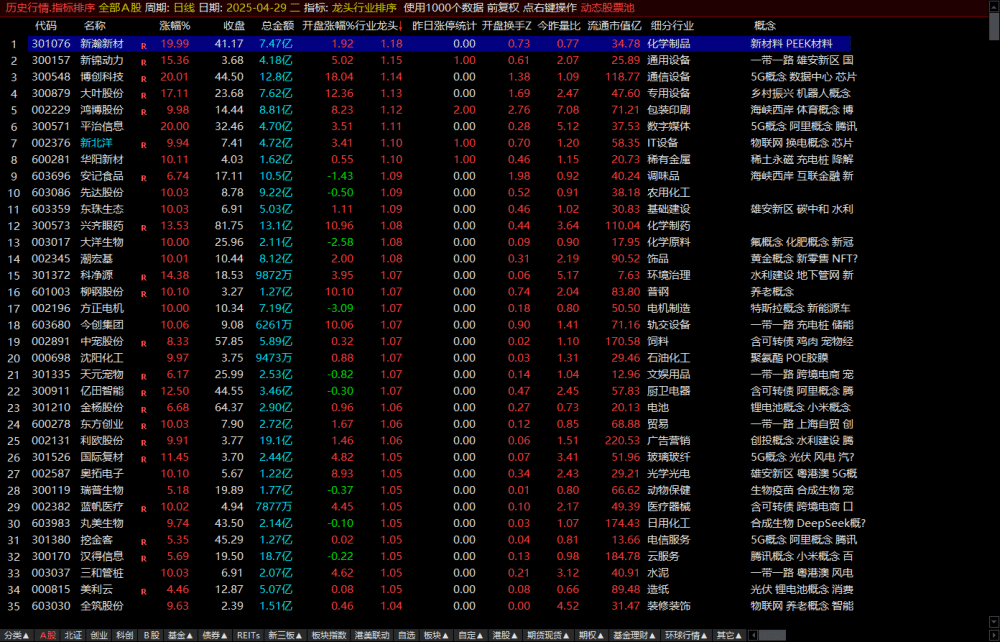Click the R marker beside 东方创业
Image resolution: width=1000 pixels, height=642 pixels.
click(x=143, y=427)
